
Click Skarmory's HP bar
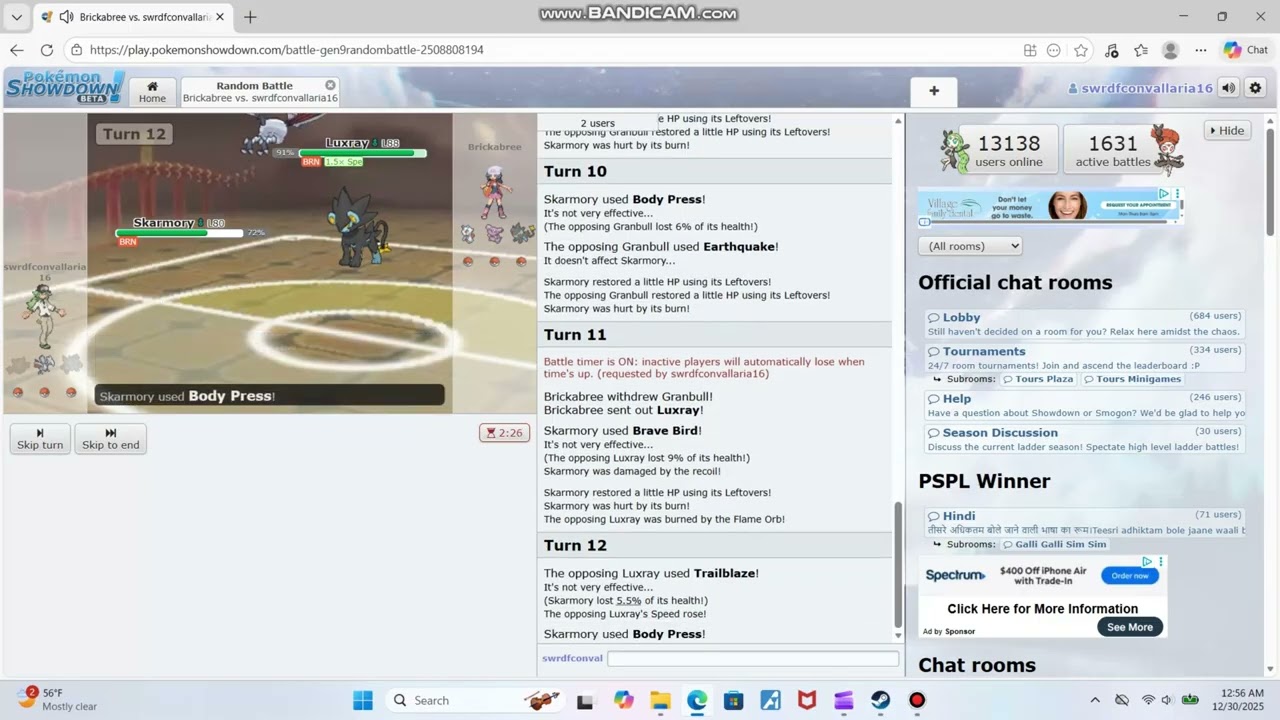point(179,233)
